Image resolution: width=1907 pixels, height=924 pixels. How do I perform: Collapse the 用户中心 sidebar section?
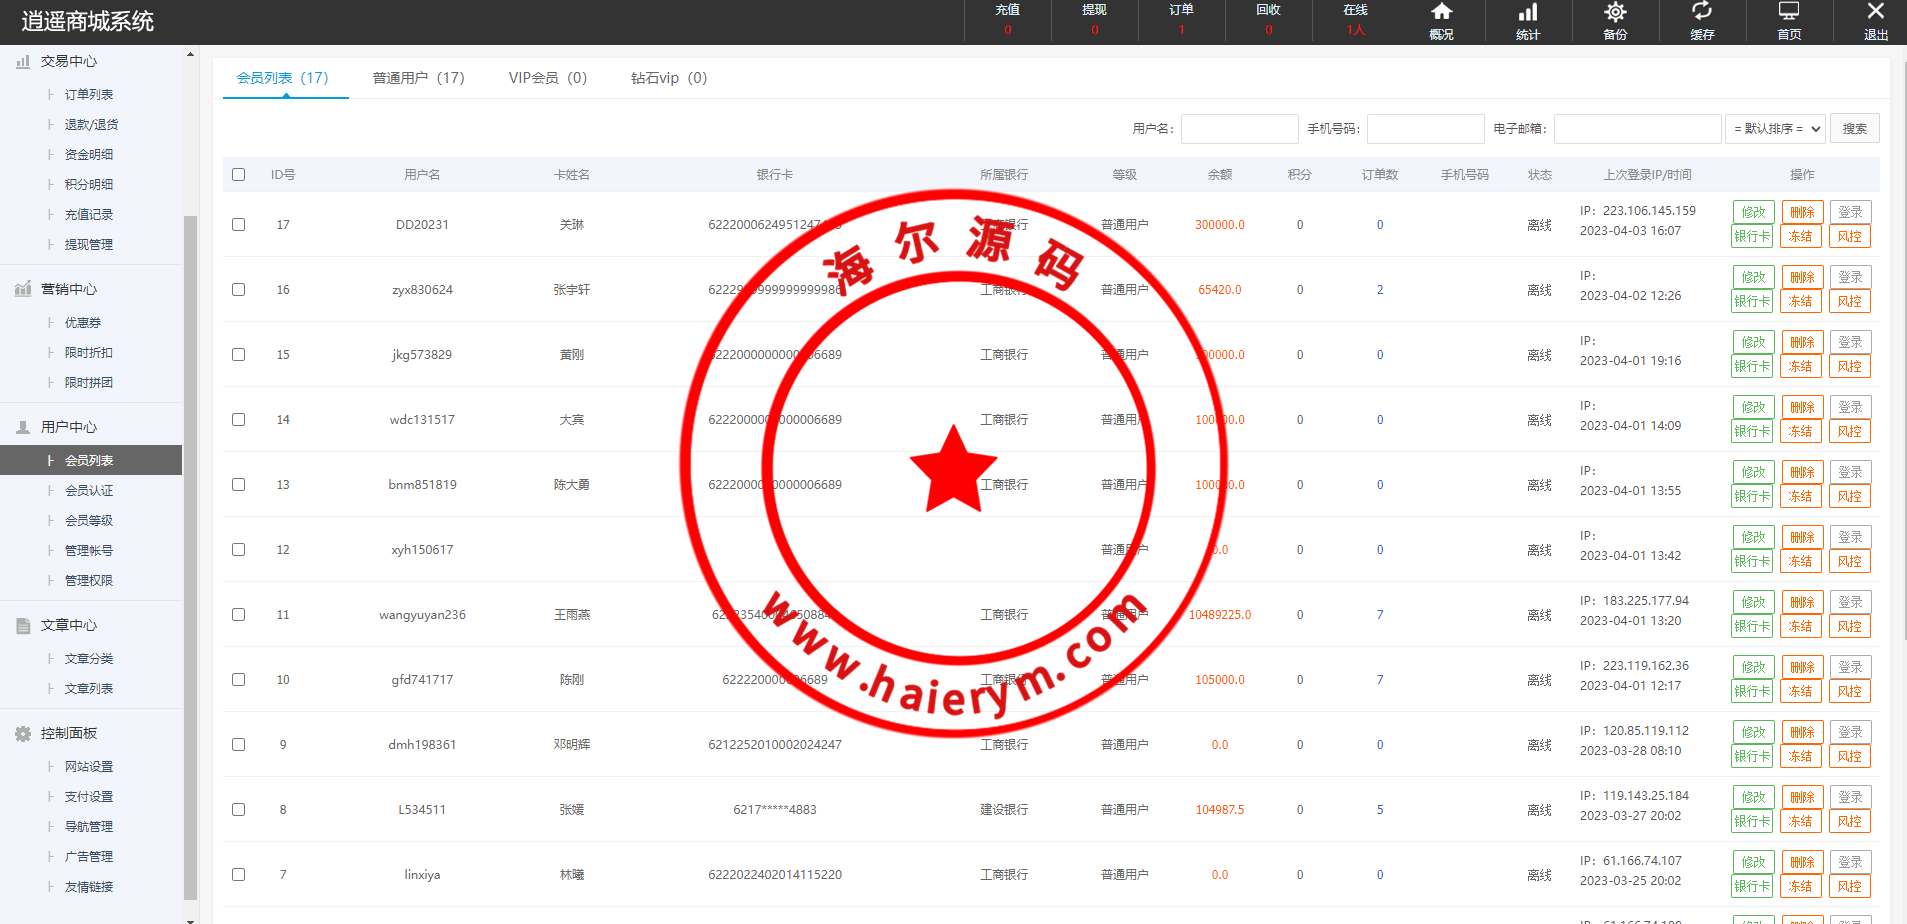point(69,427)
